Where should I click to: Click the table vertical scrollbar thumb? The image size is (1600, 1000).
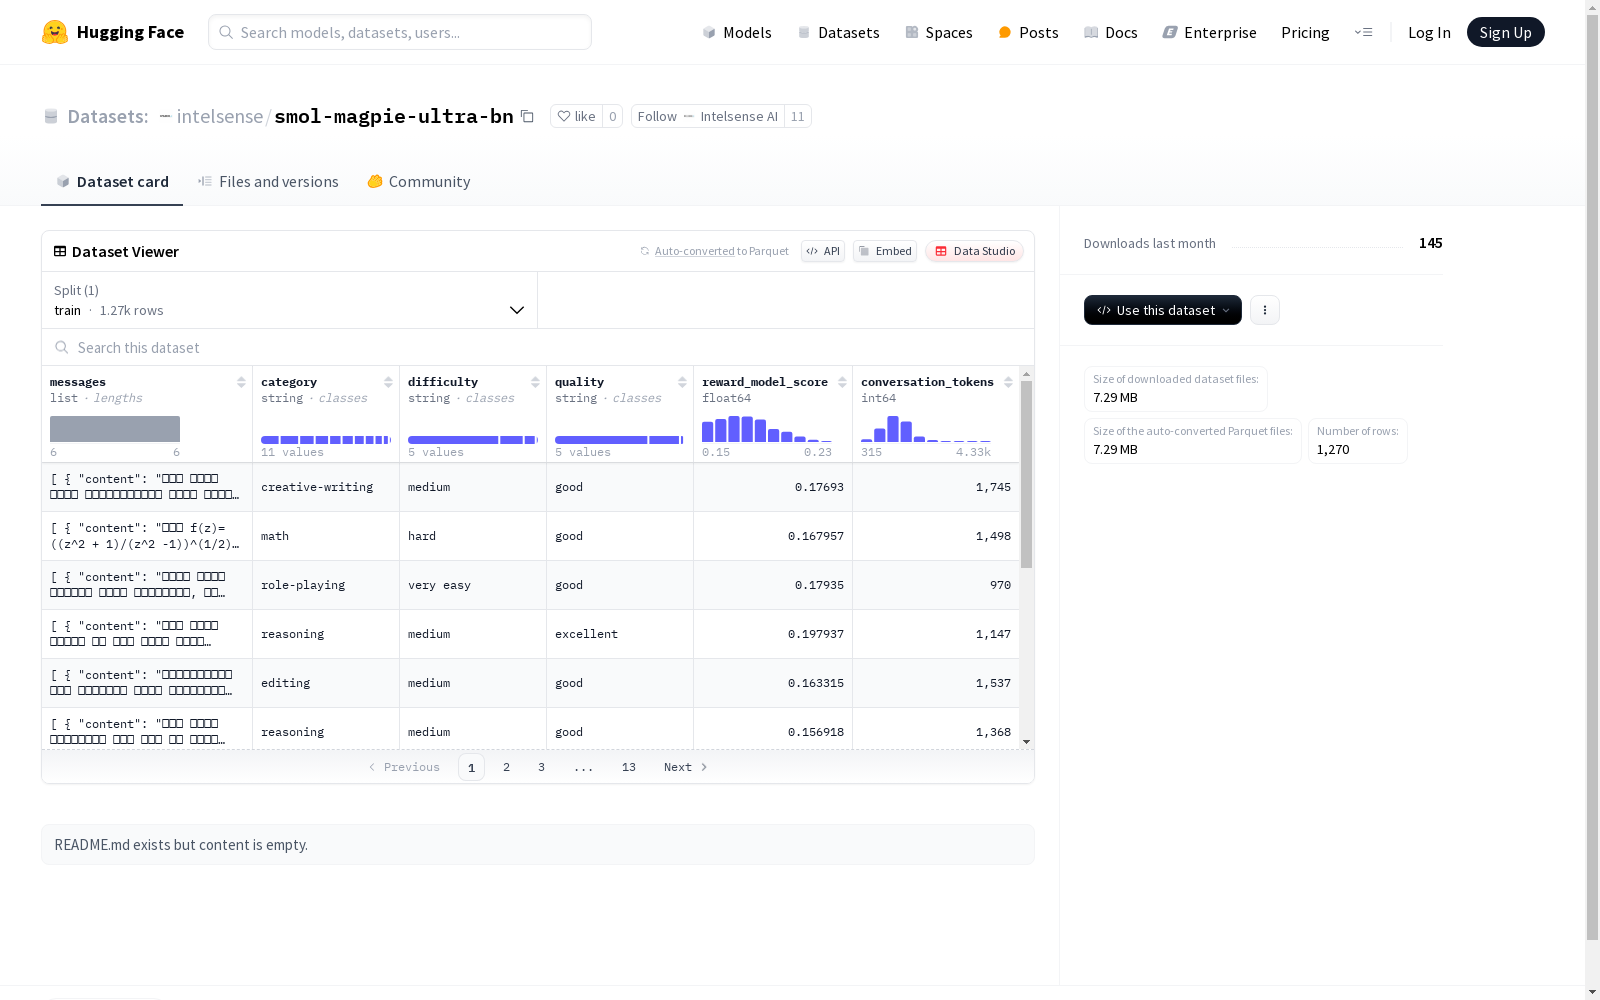click(1026, 474)
